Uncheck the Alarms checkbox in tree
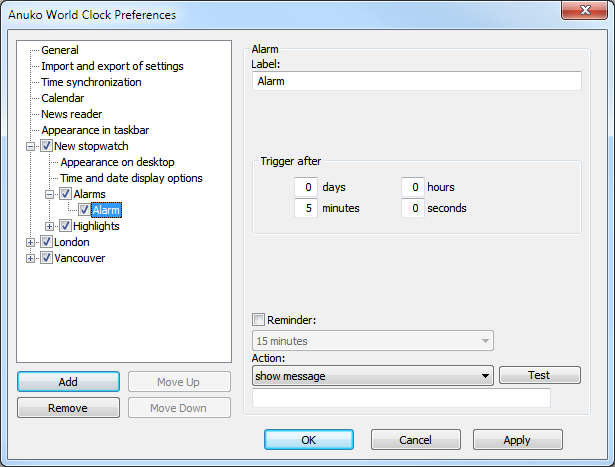Viewport: 615px width, 467px height. (65, 194)
